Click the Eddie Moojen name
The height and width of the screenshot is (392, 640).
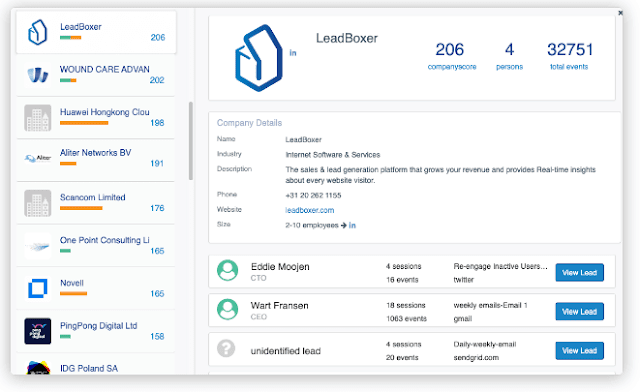tap(280, 267)
